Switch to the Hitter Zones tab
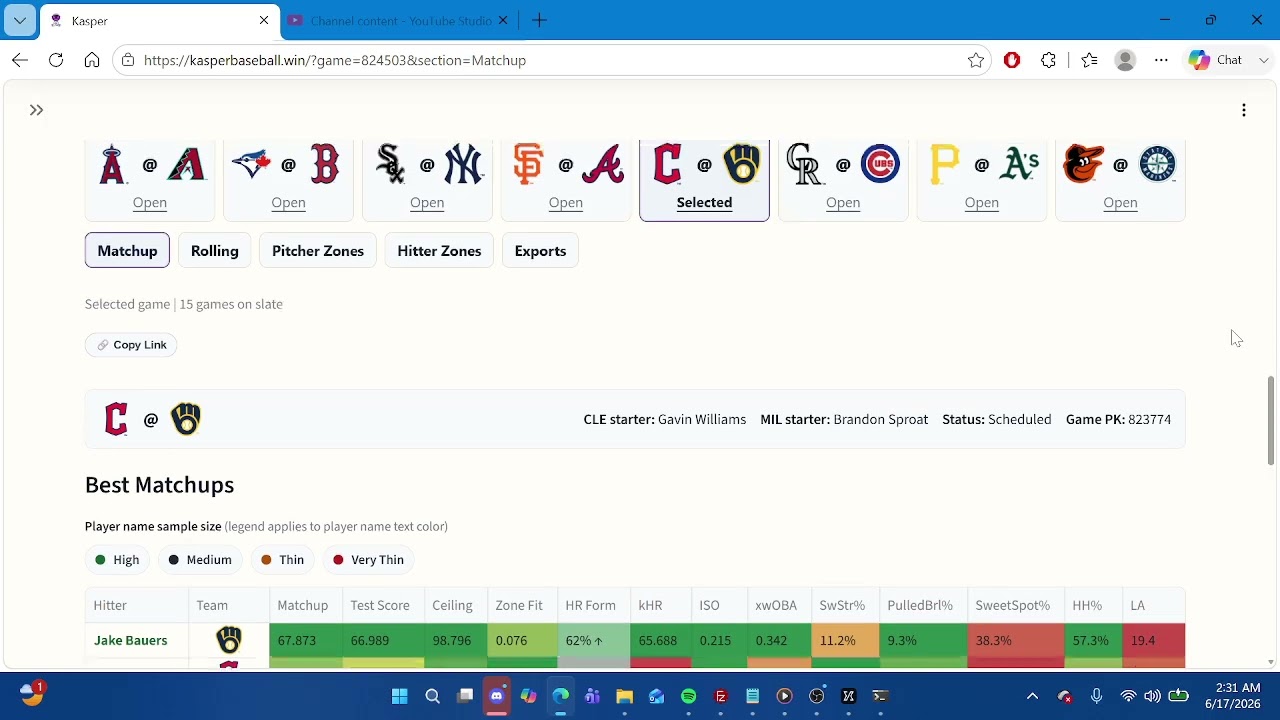The width and height of the screenshot is (1280, 720). [439, 251]
